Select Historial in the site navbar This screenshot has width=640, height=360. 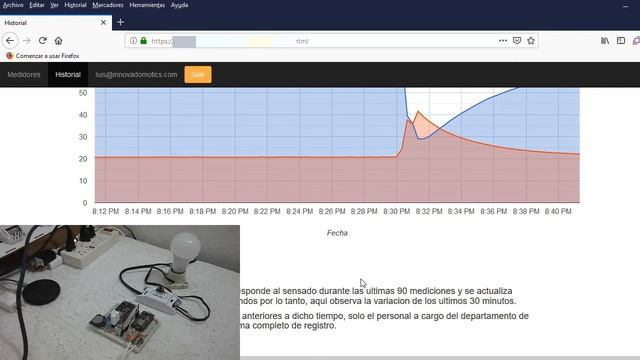tap(68, 75)
